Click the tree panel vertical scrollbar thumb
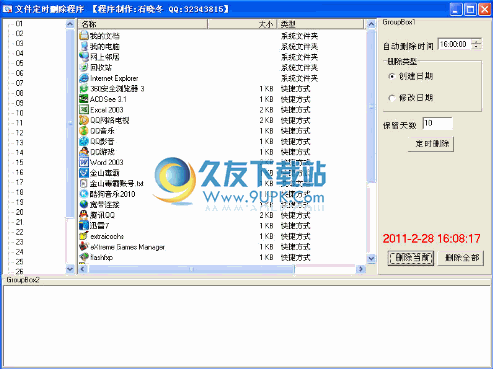This screenshot has width=493, height=369. tap(70, 123)
